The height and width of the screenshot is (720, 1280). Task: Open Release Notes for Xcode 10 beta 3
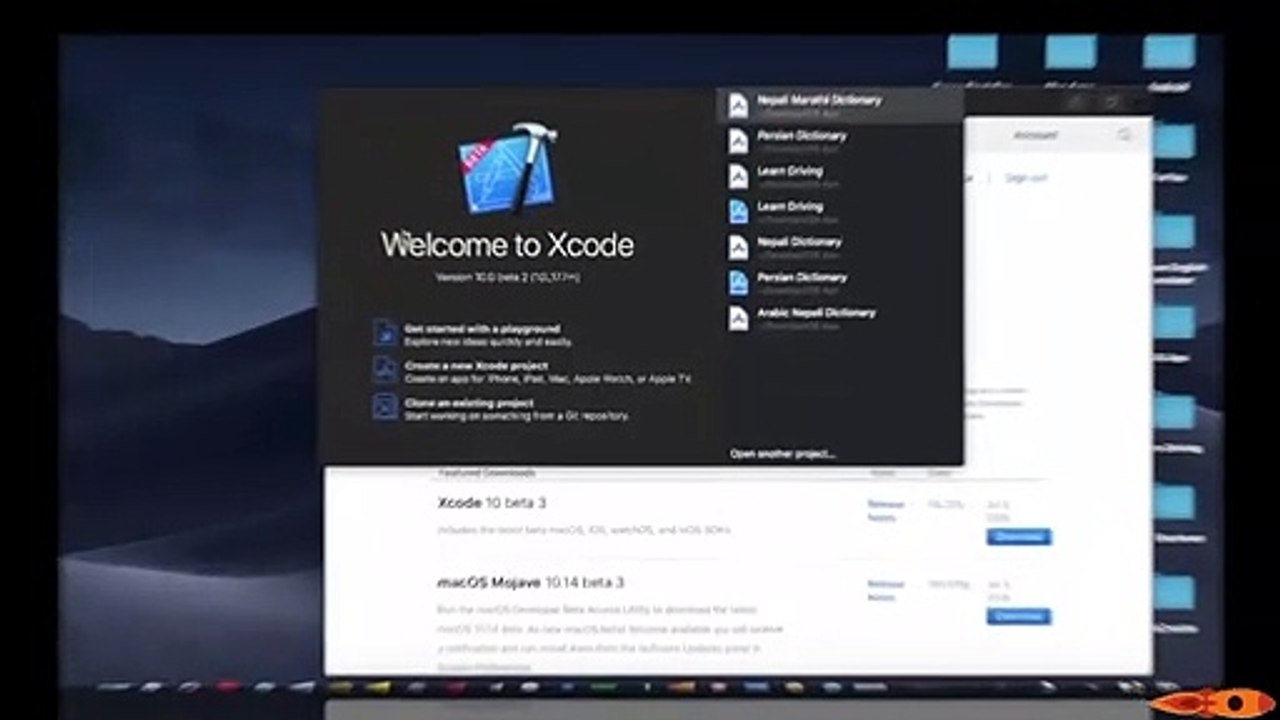point(885,511)
